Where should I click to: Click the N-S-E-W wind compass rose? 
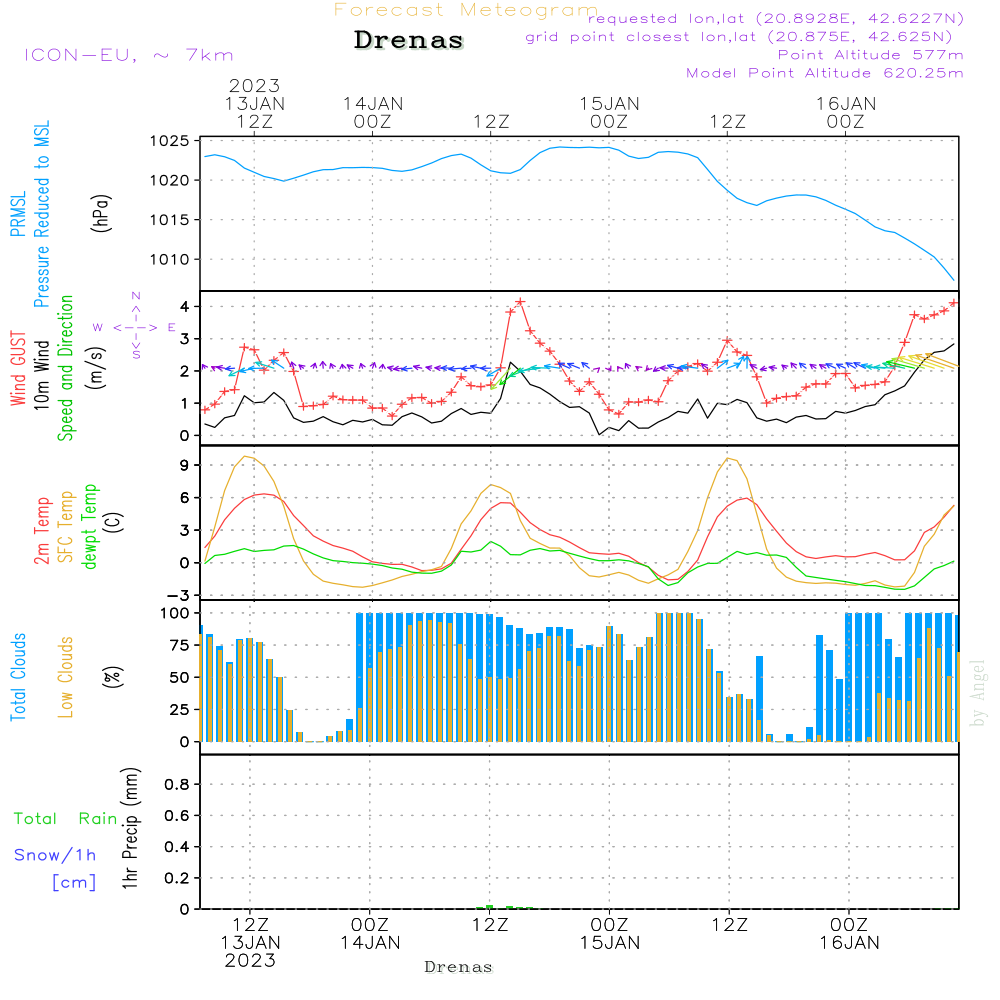click(x=135, y=326)
